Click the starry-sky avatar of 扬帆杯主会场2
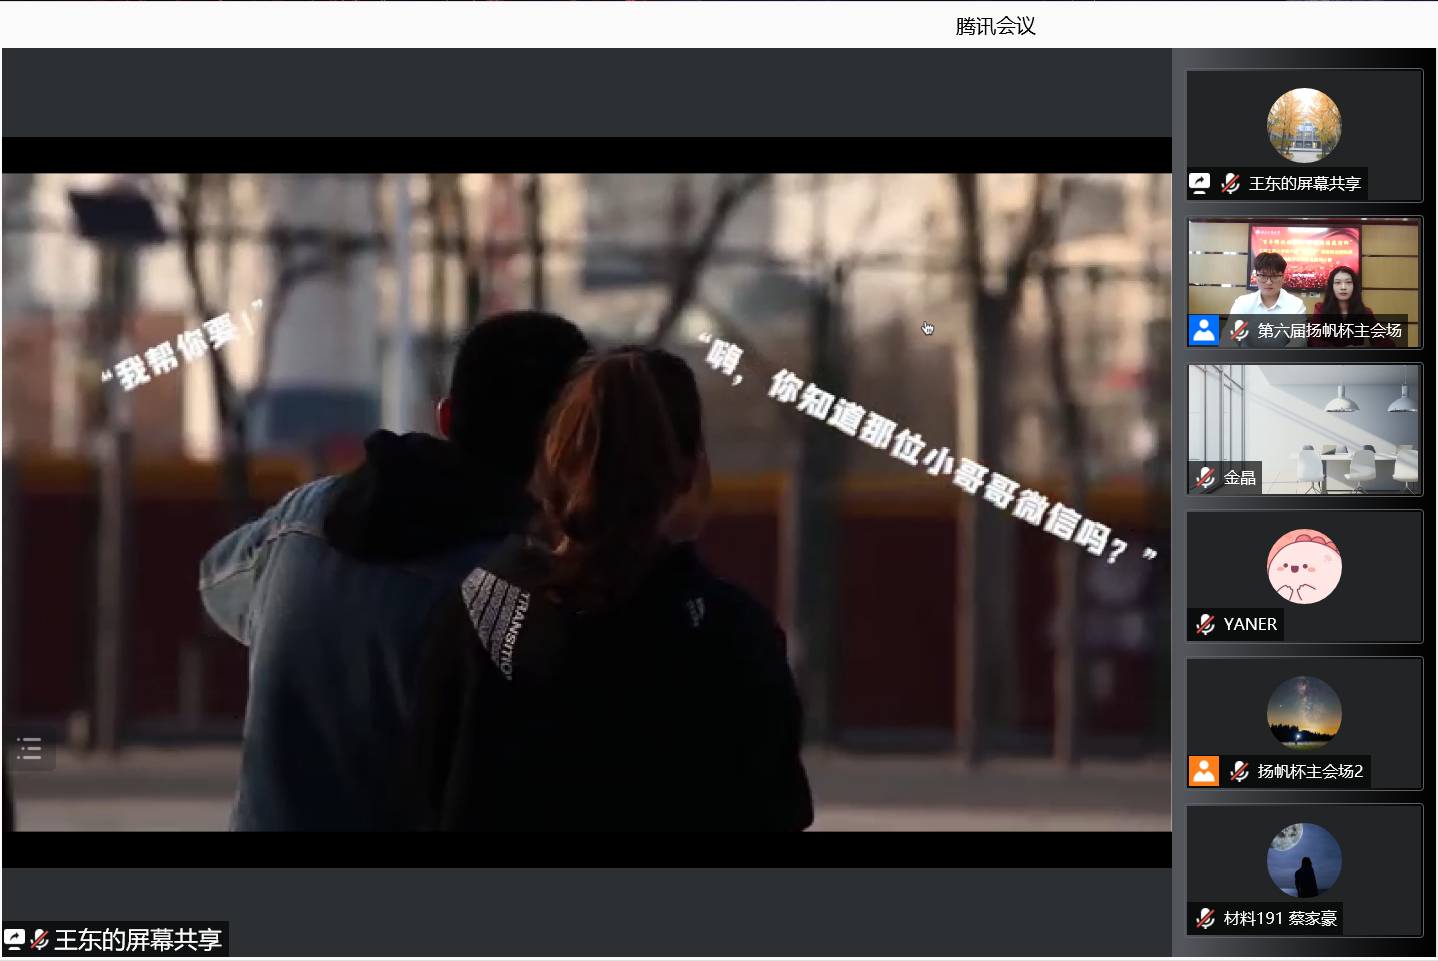 (x=1304, y=712)
